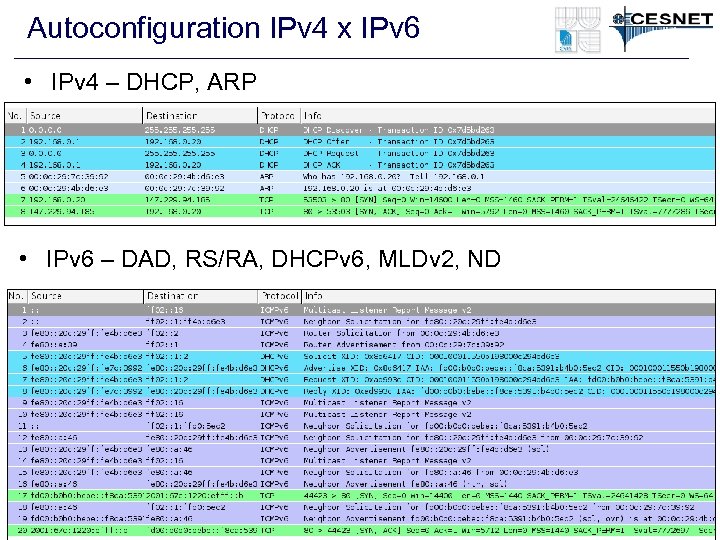
Task: Sort IPv4 capture by Protocol column header
Action: (x=279, y=116)
